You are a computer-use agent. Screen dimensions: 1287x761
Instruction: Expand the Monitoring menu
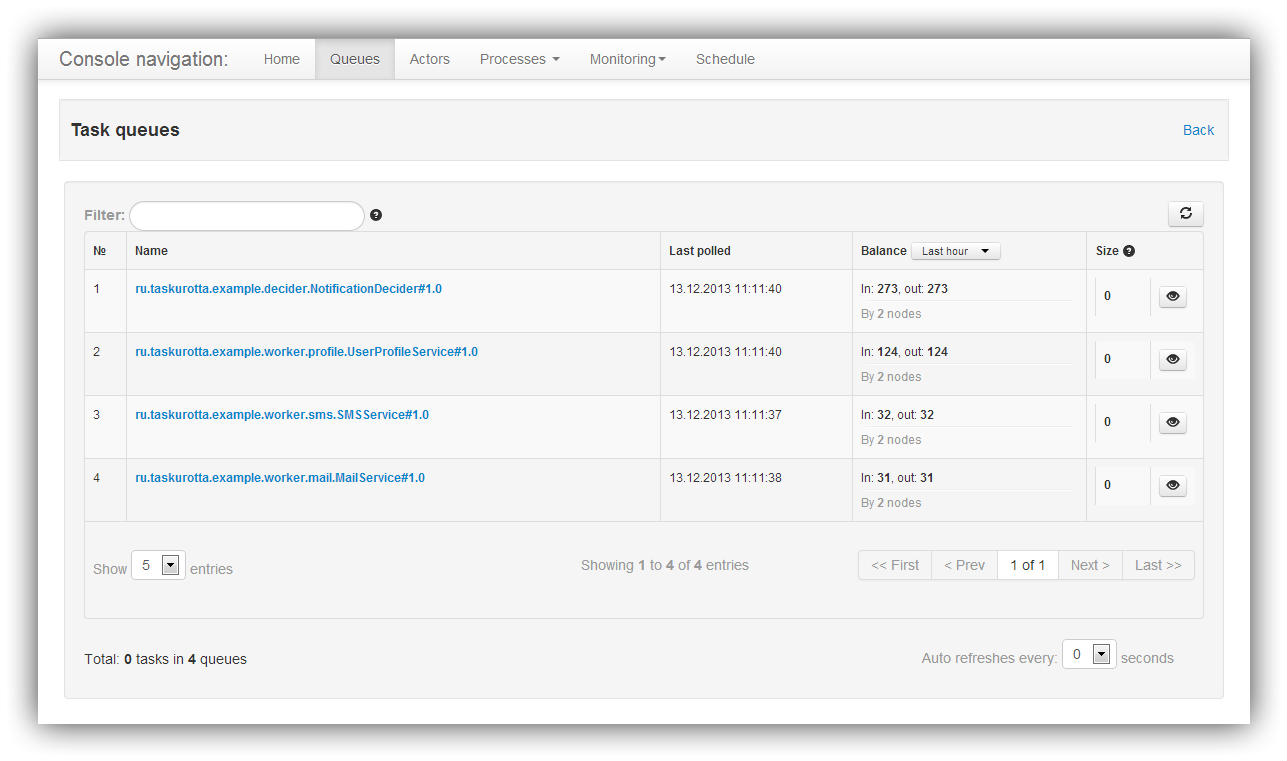(628, 59)
